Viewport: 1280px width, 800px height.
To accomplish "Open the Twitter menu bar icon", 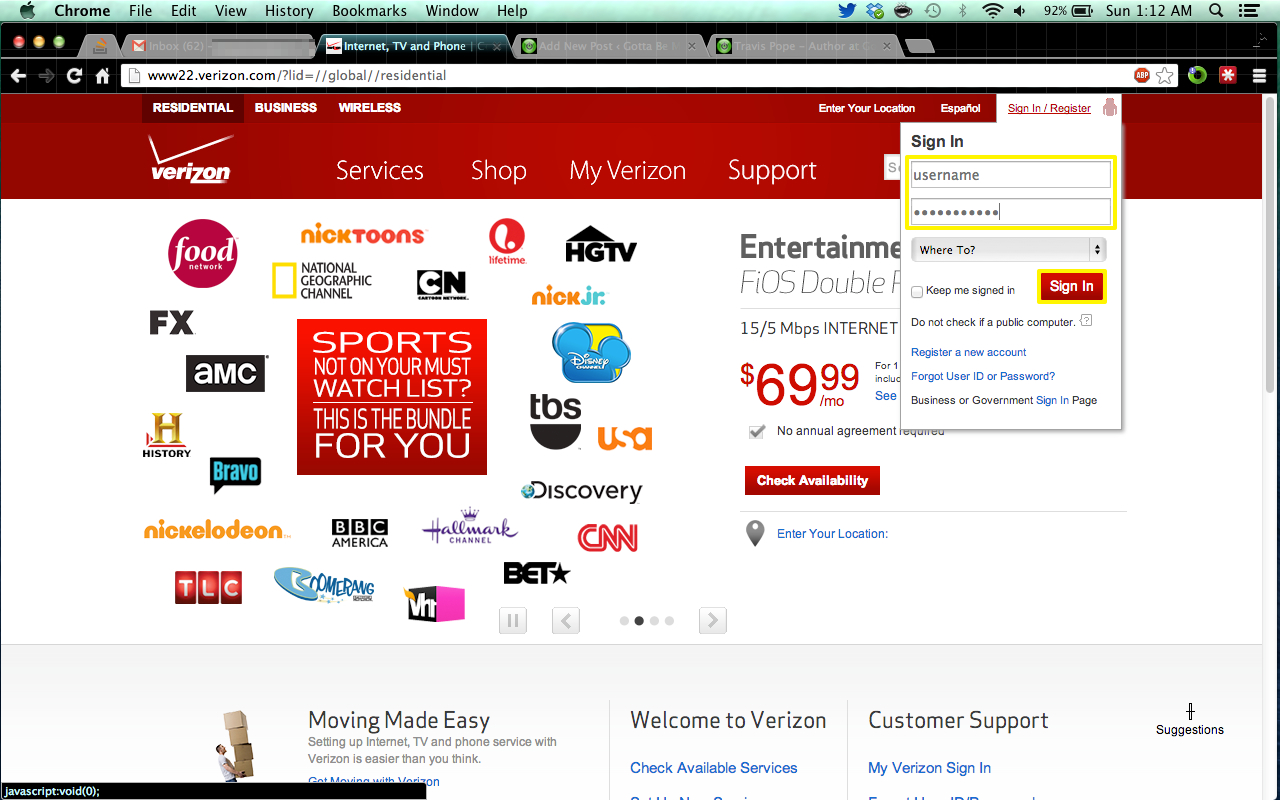I will 848,11.
